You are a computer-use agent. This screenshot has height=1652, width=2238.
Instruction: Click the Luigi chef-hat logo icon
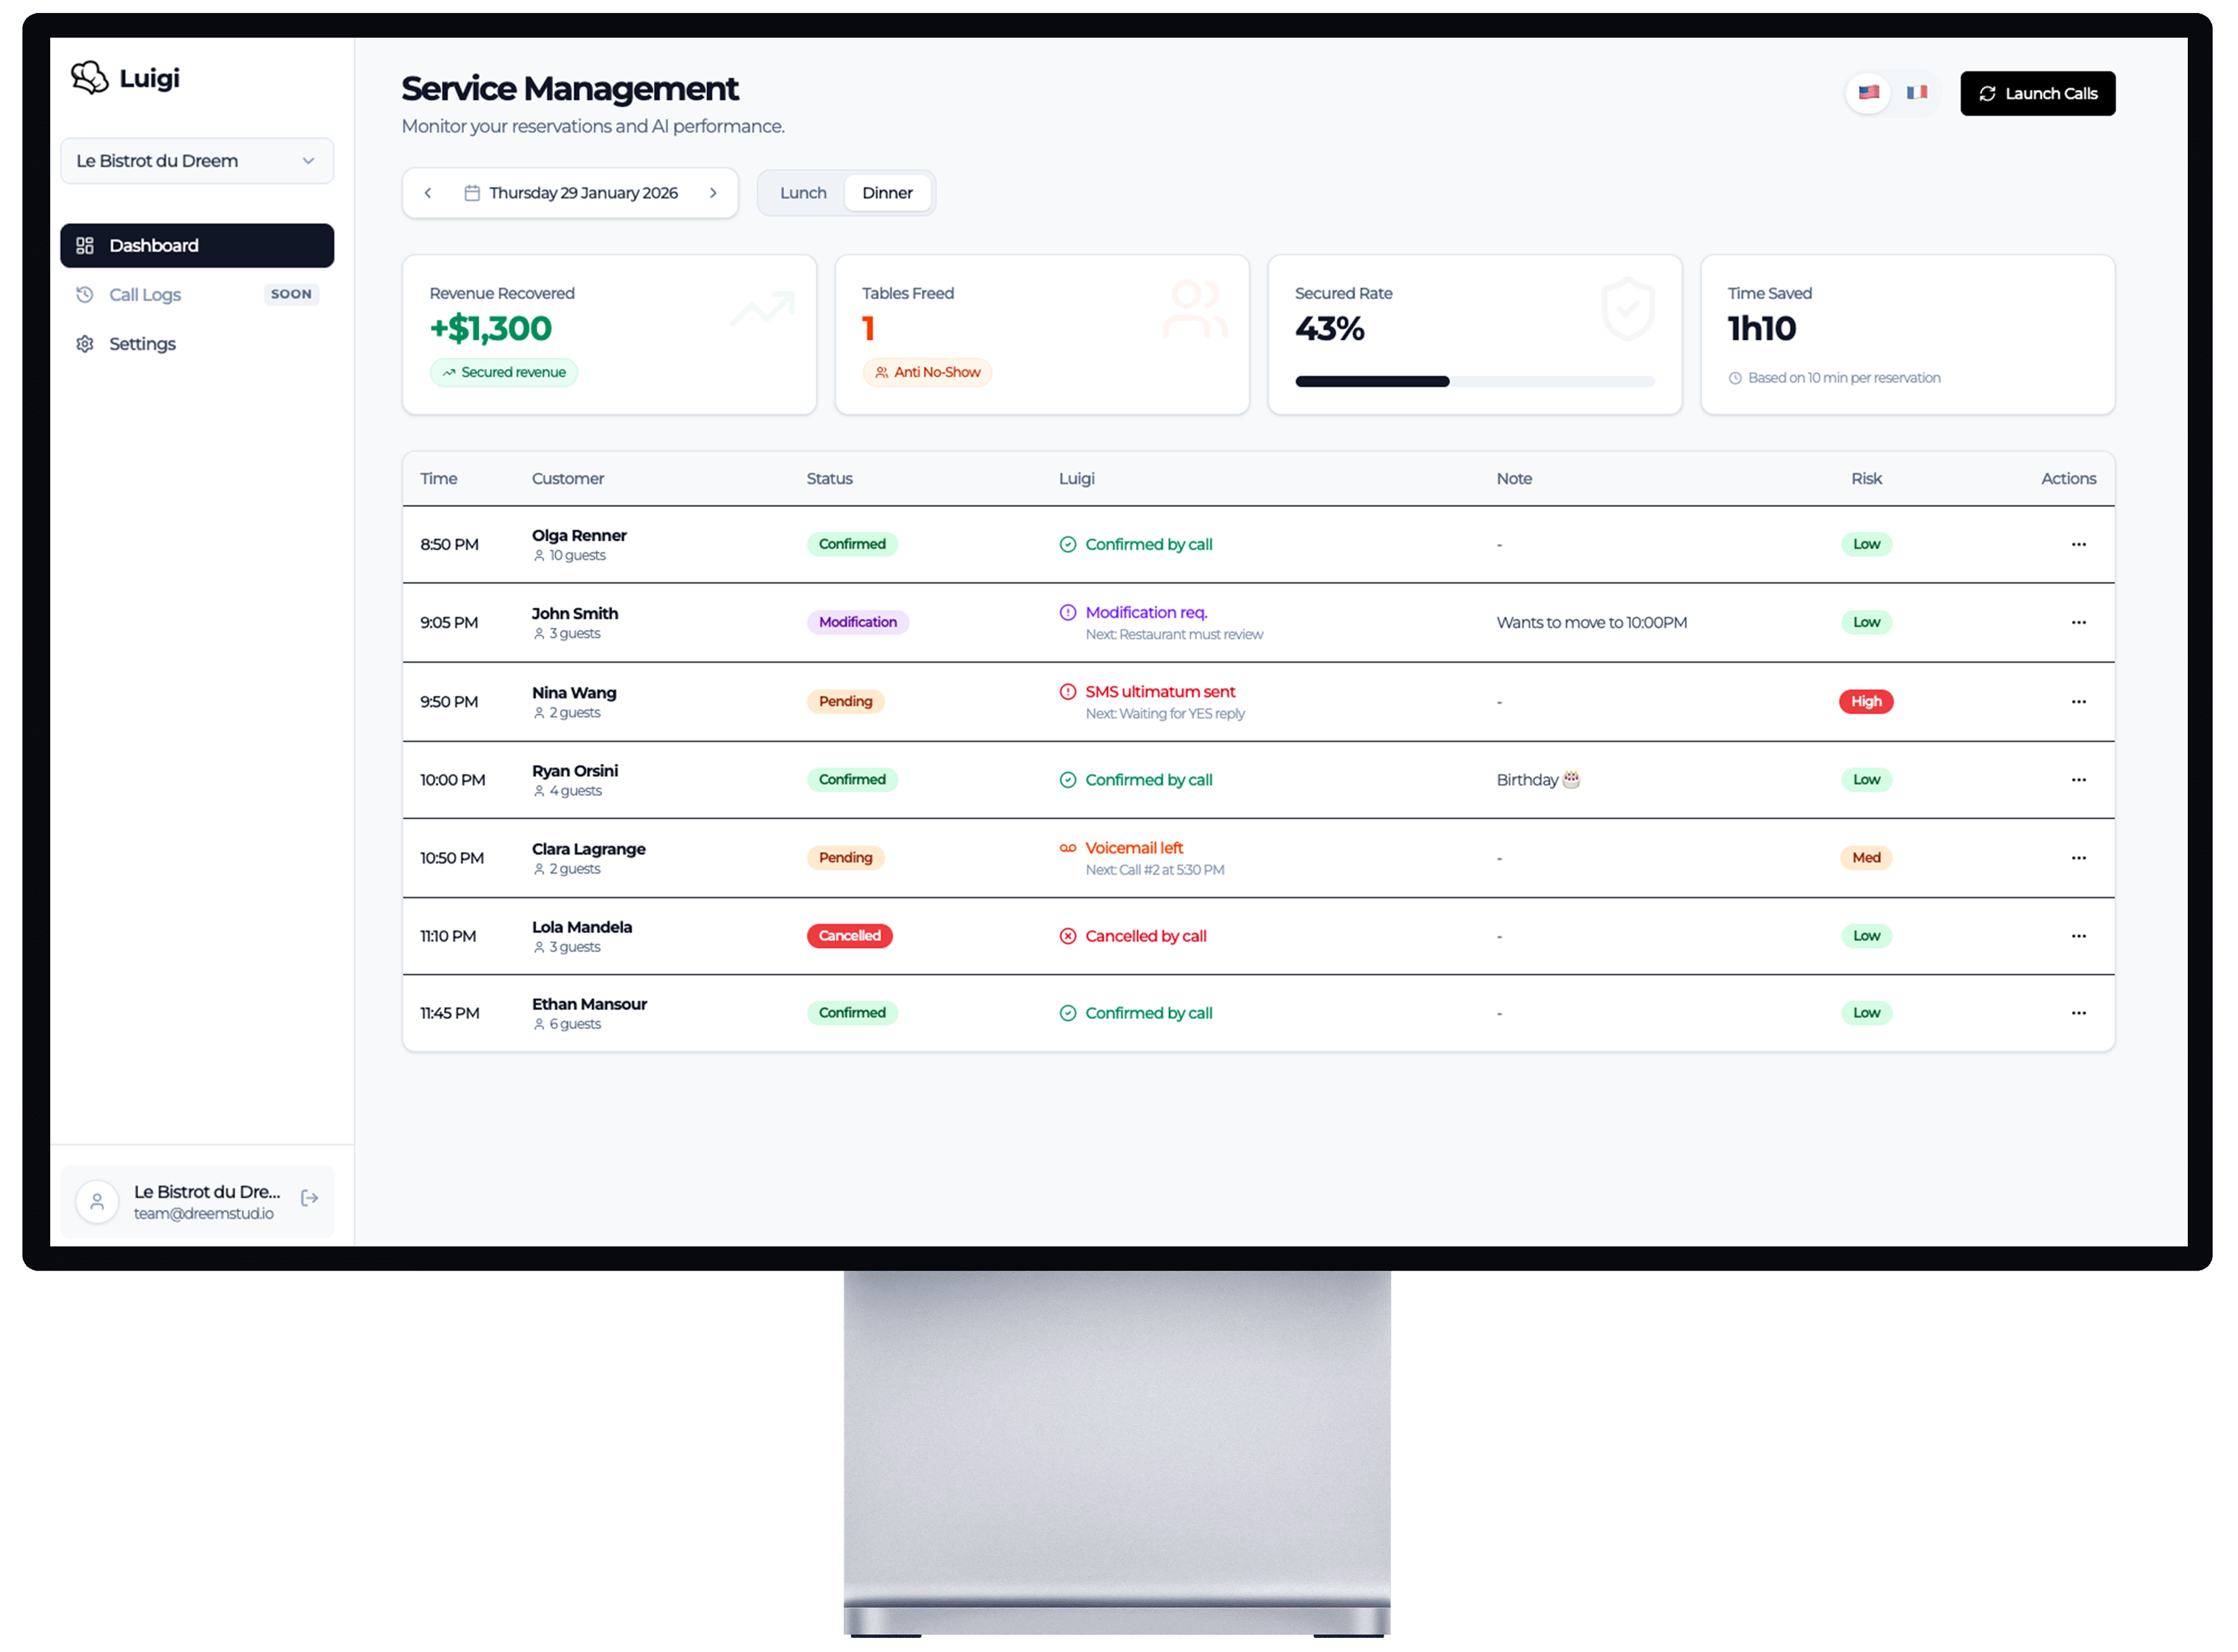click(x=90, y=77)
